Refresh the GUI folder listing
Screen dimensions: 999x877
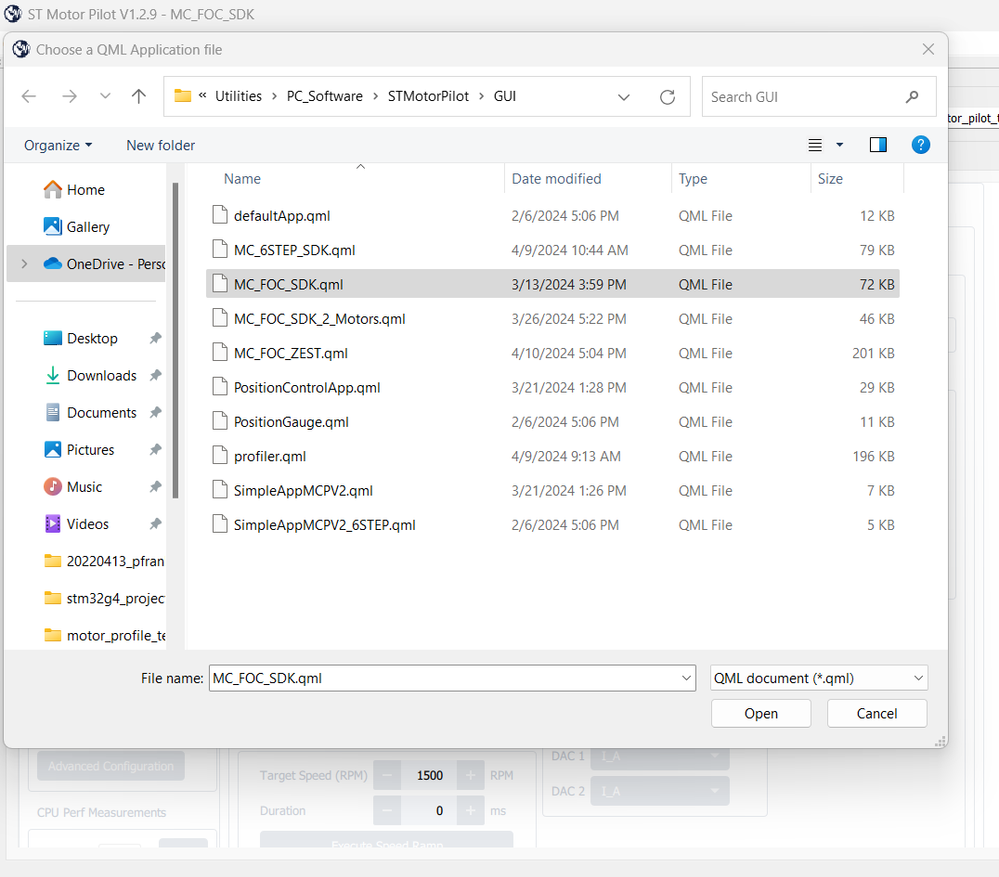pos(667,97)
